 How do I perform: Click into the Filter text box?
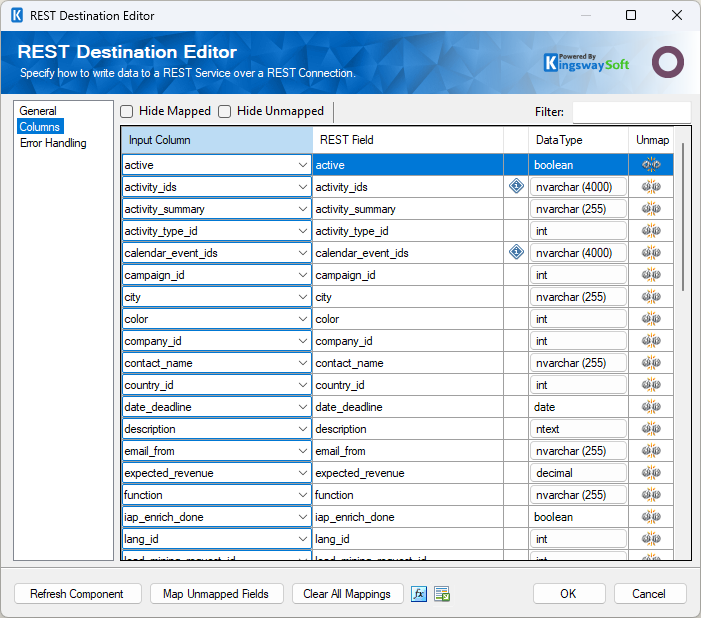click(x=631, y=112)
